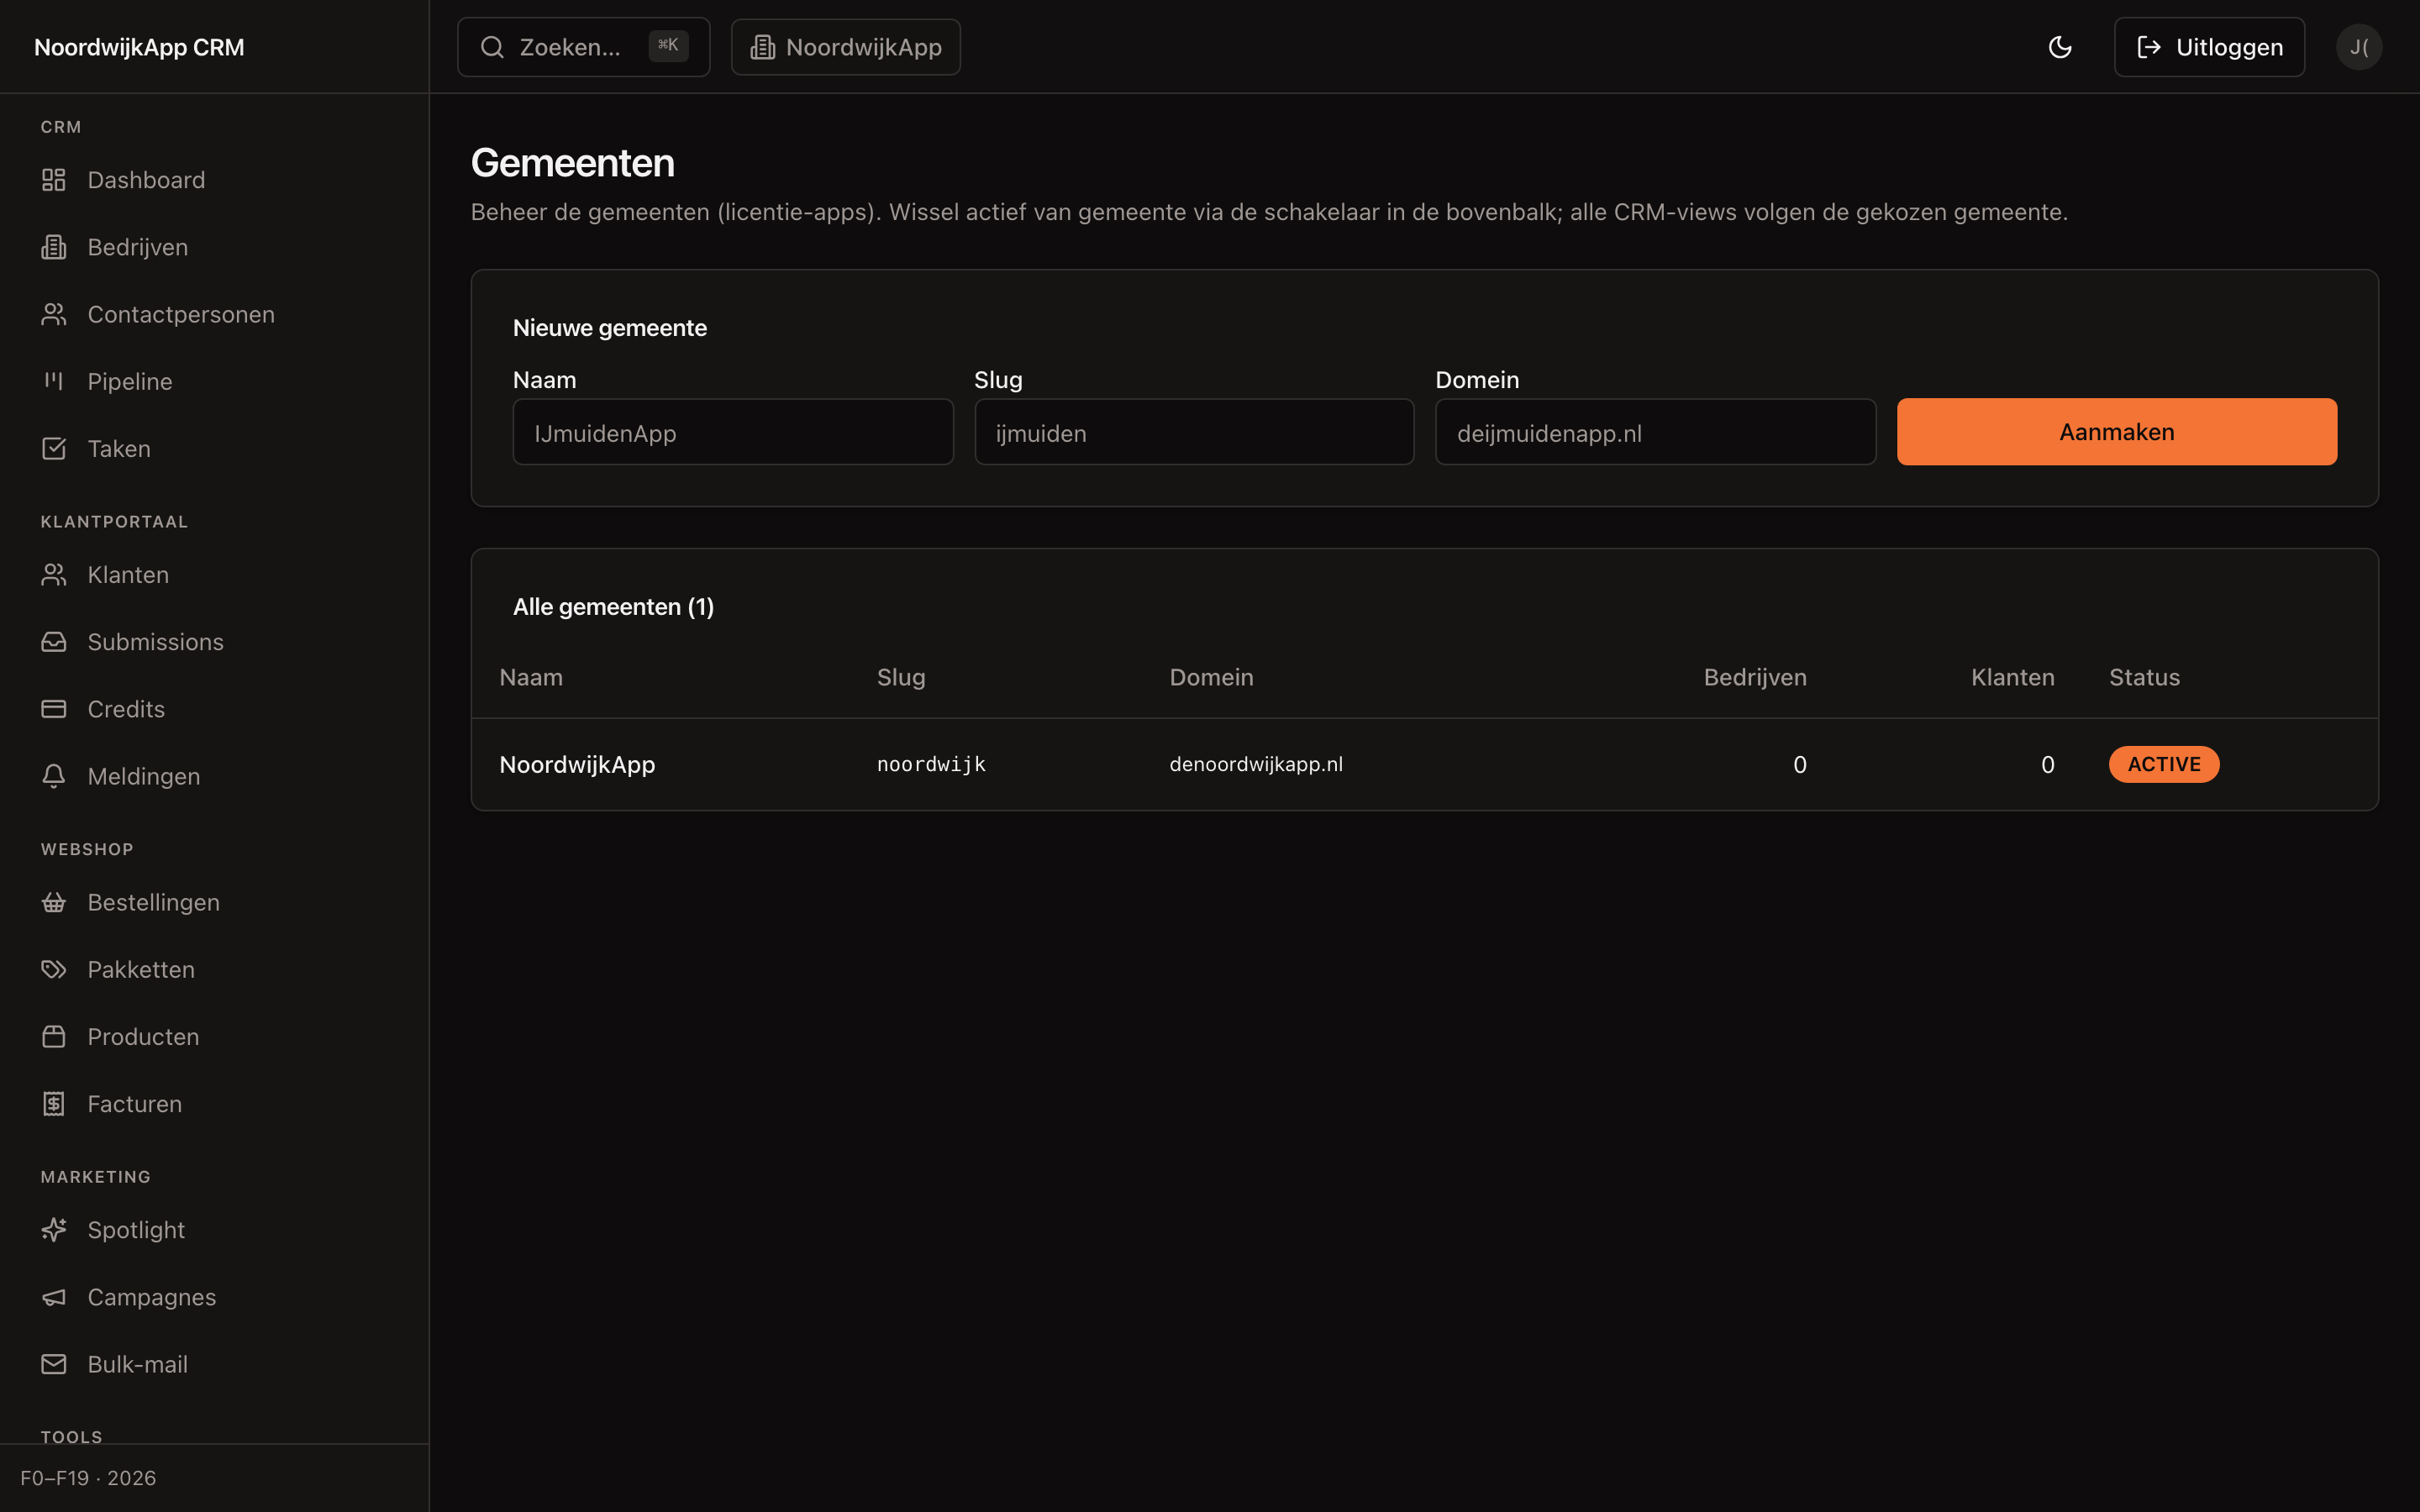Click the Campagnes megaphone icon
This screenshot has width=2420, height=1512.
click(54, 1297)
